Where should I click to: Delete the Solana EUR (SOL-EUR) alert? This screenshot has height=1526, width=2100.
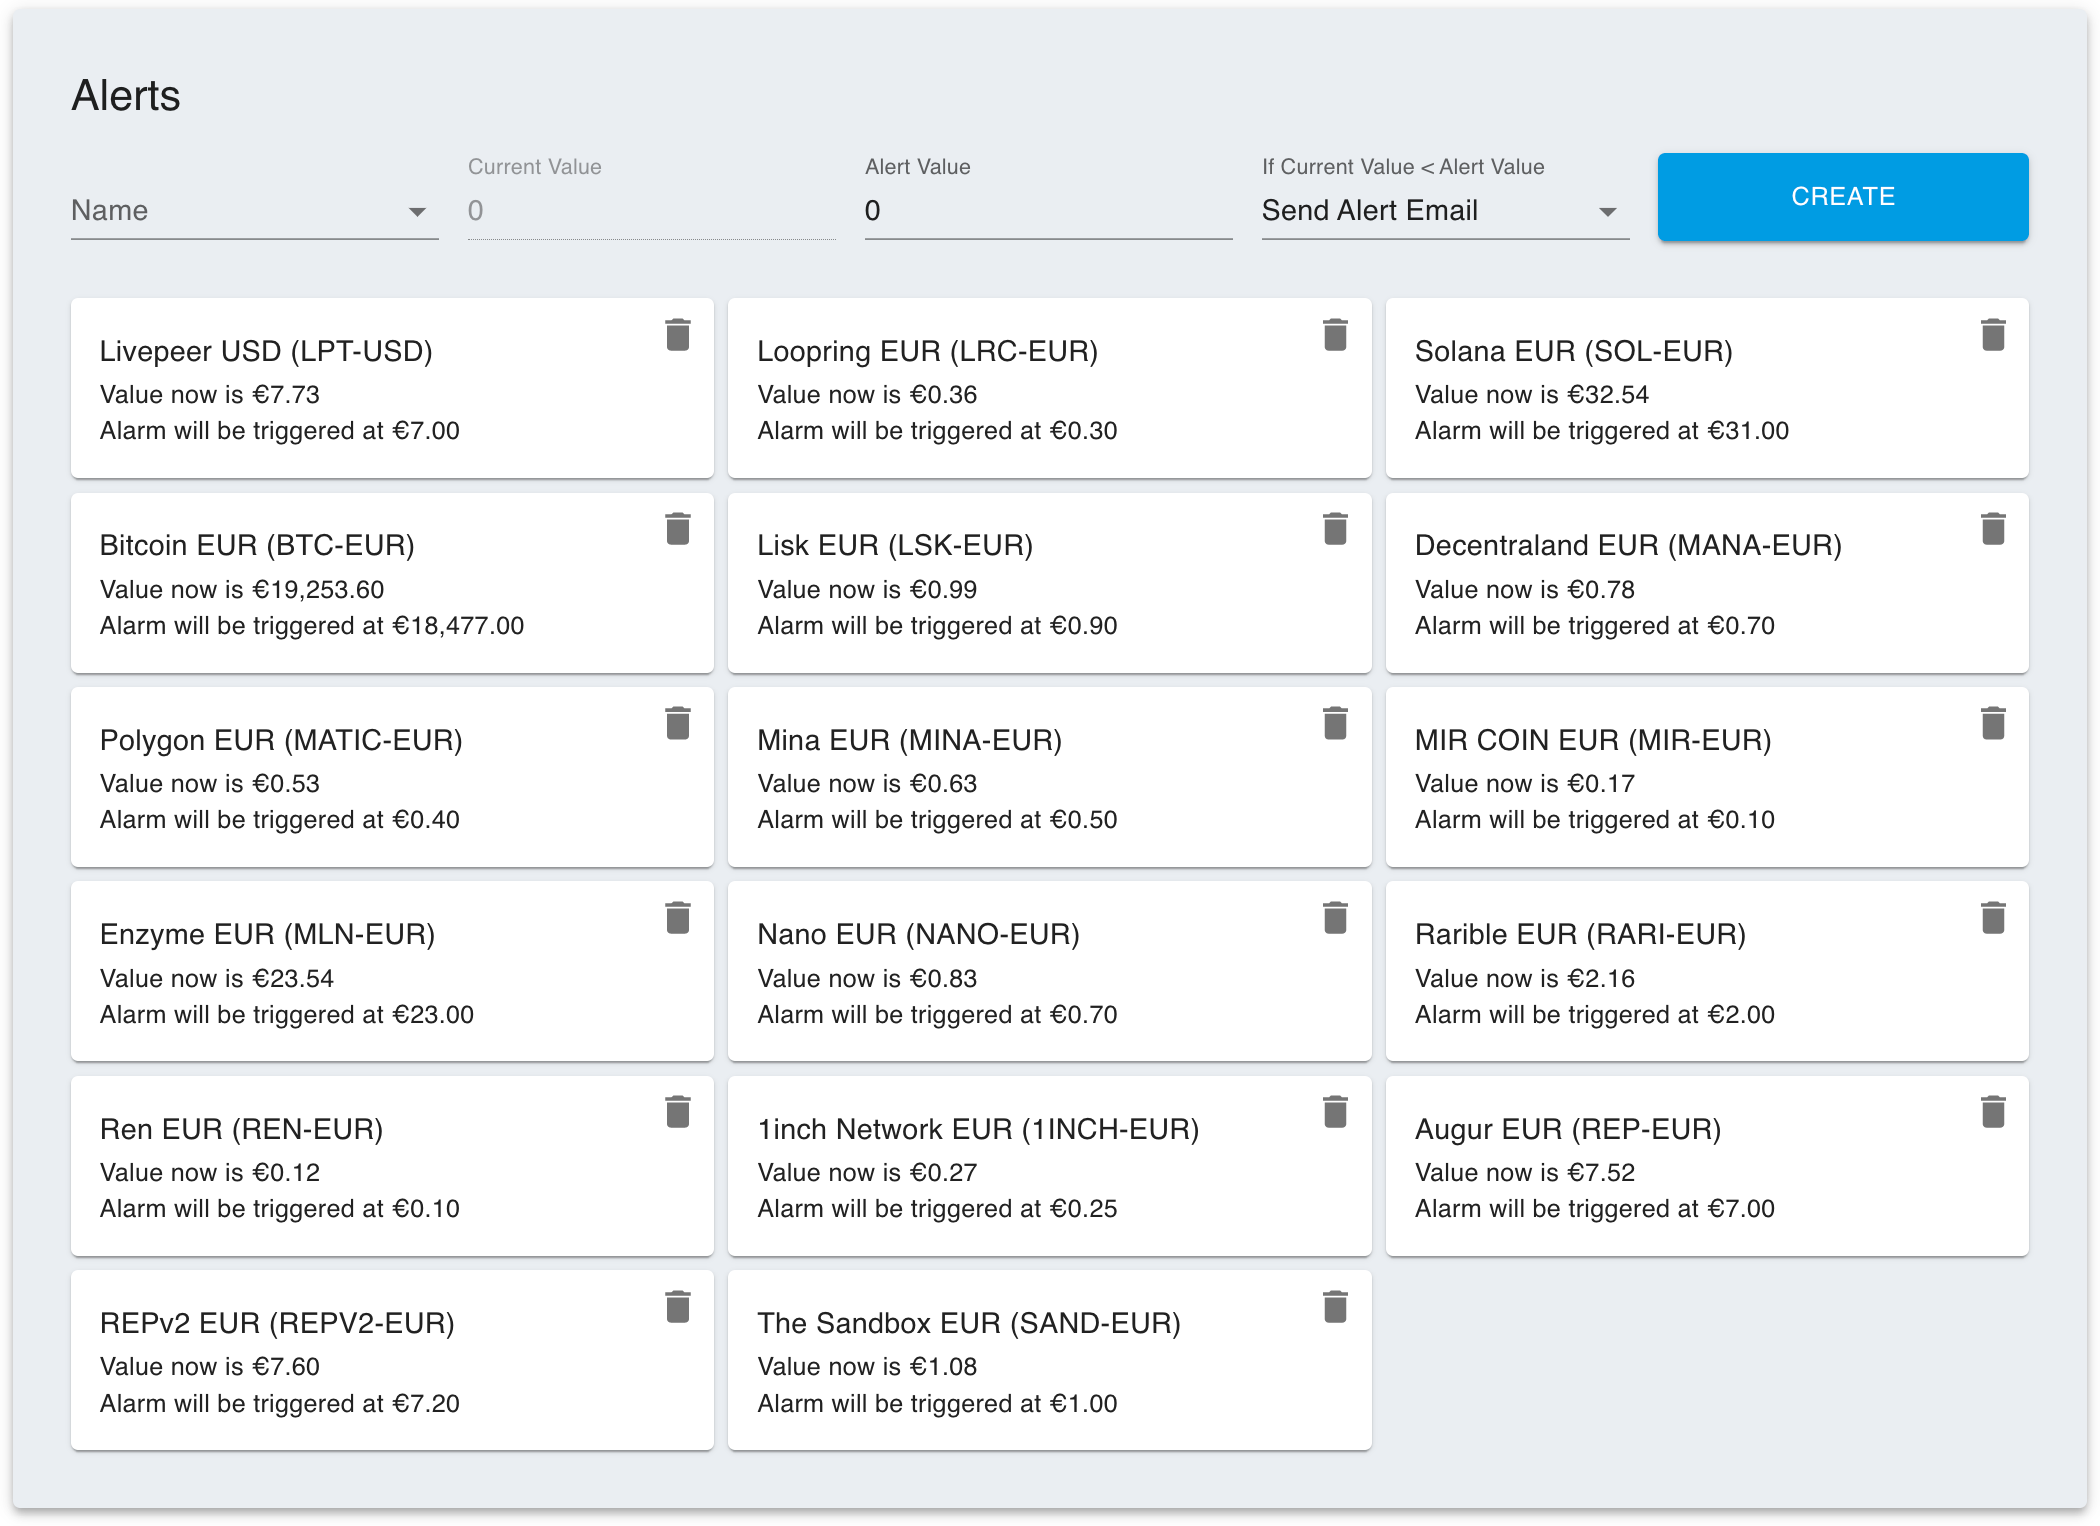tap(1993, 335)
